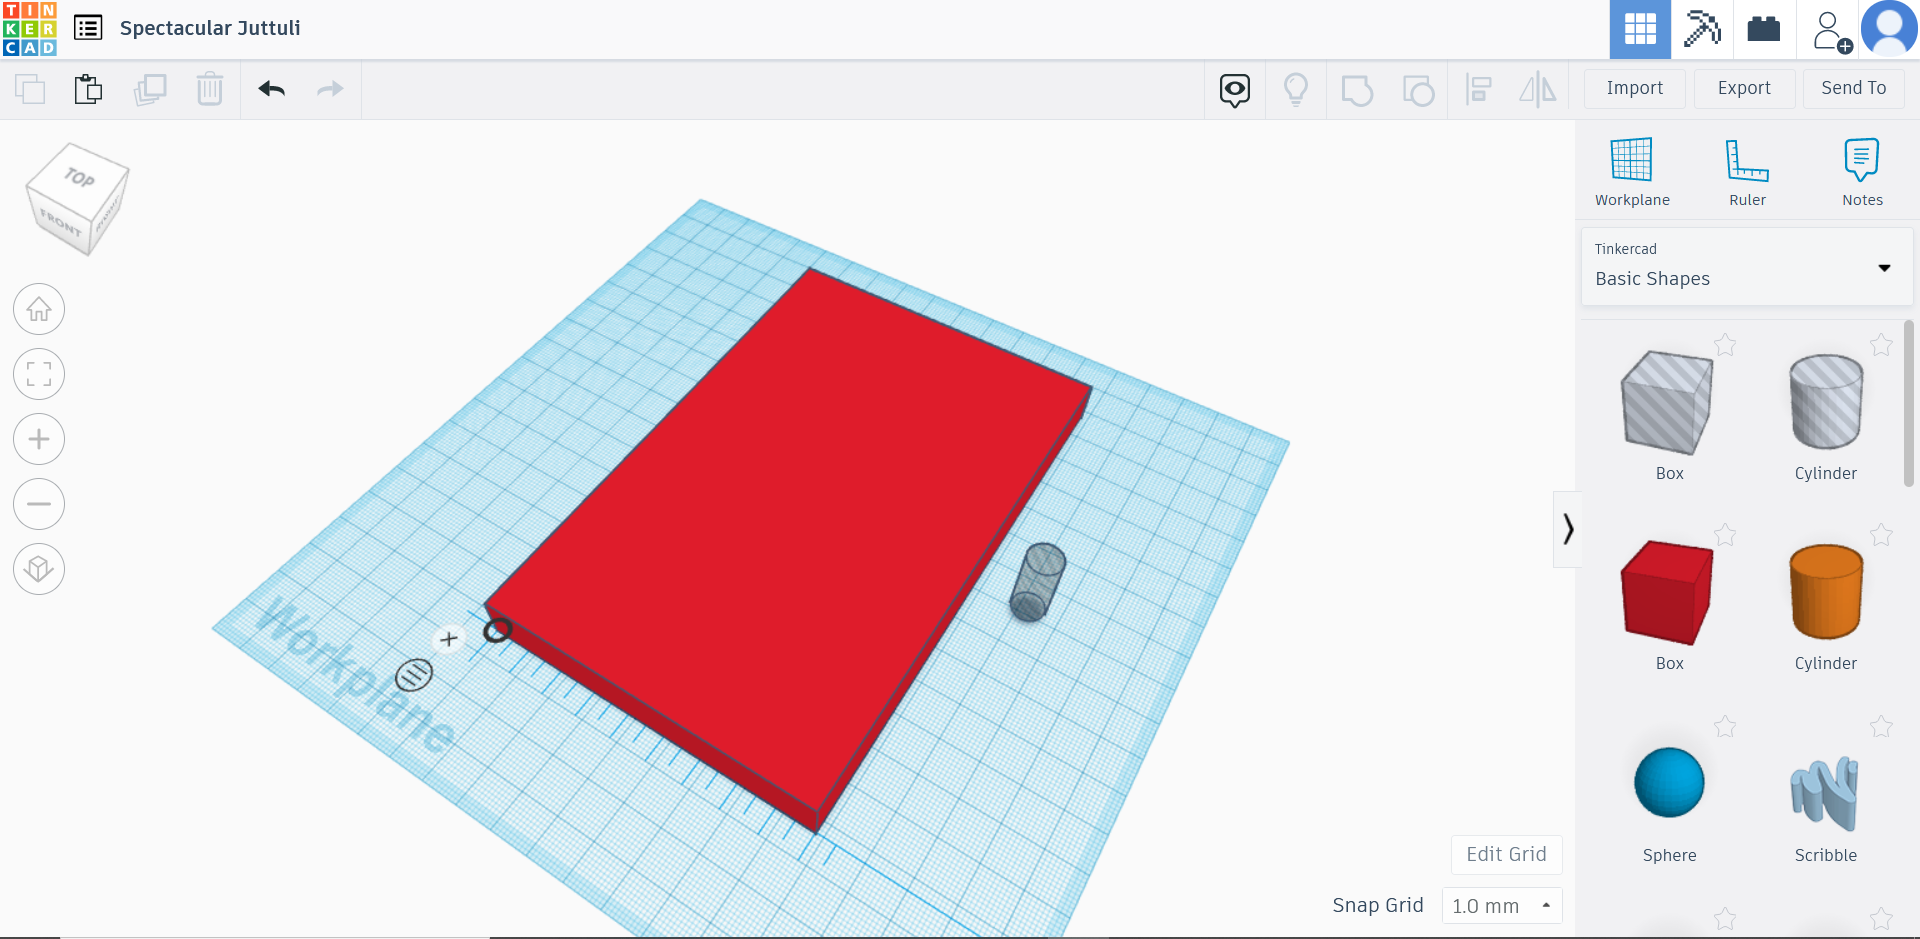The height and width of the screenshot is (939, 1920).
Task: Select the Notes tool
Action: point(1862,172)
